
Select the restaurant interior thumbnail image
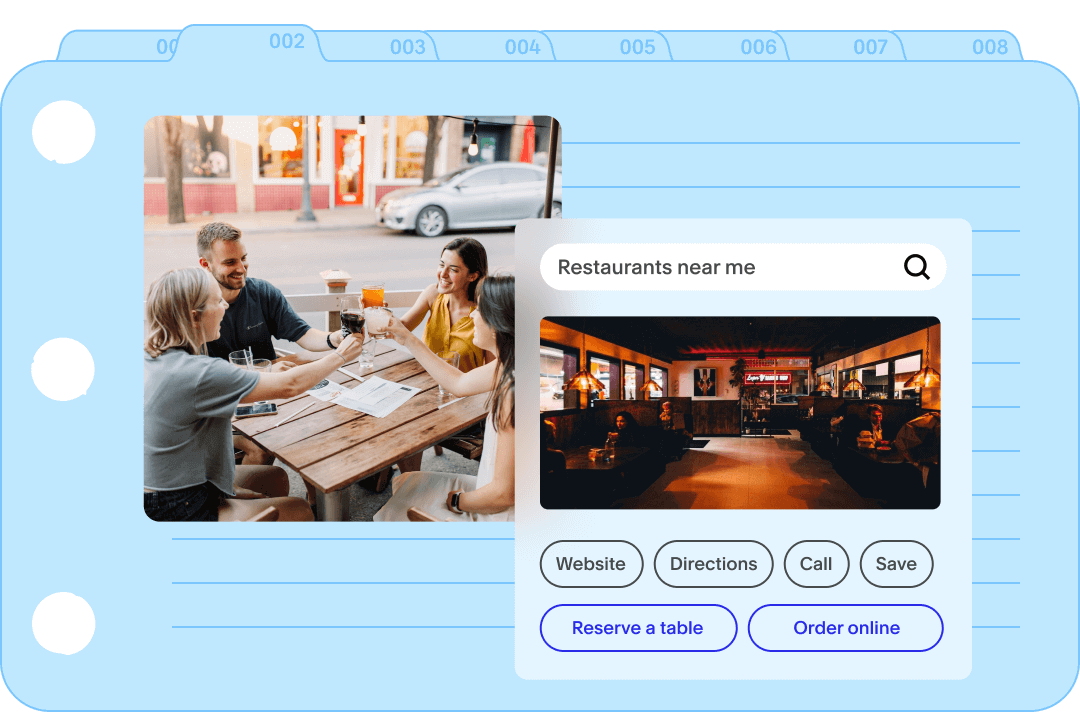coord(740,412)
